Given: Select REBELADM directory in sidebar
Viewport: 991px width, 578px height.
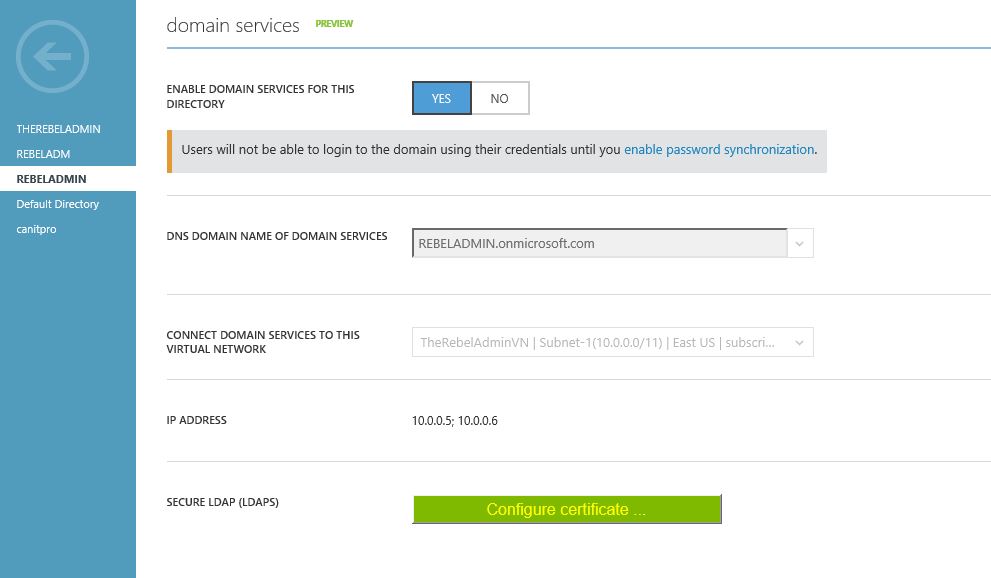Looking at the screenshot, I should click(x=43, y=154).
